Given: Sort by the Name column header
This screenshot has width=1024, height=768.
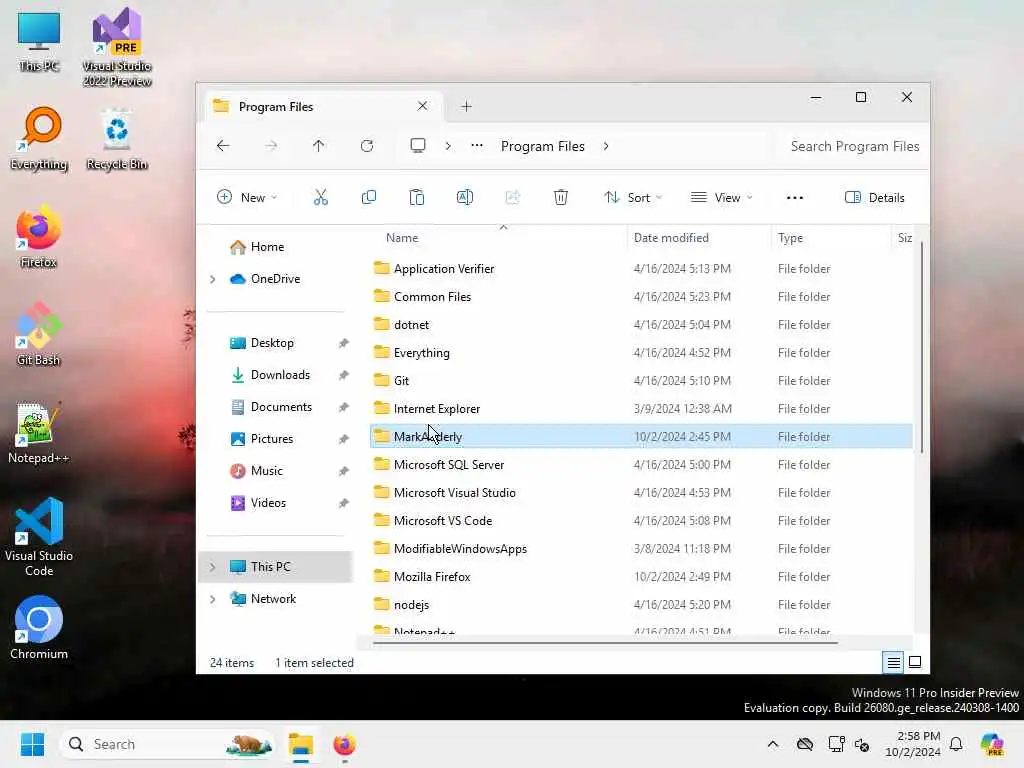Looking at the screenshot, I should [x=499, y=238].
